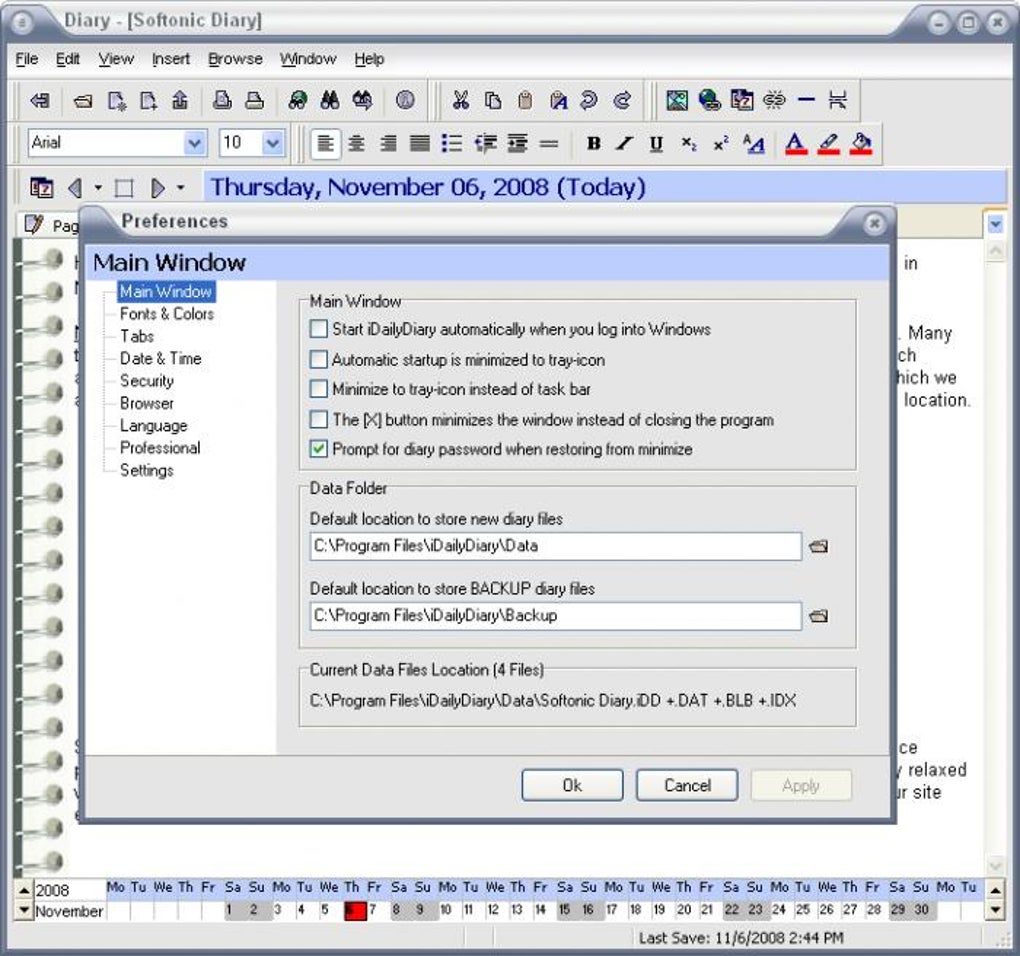
Task: Click the bullet list icon
Action: pos(451,143)
